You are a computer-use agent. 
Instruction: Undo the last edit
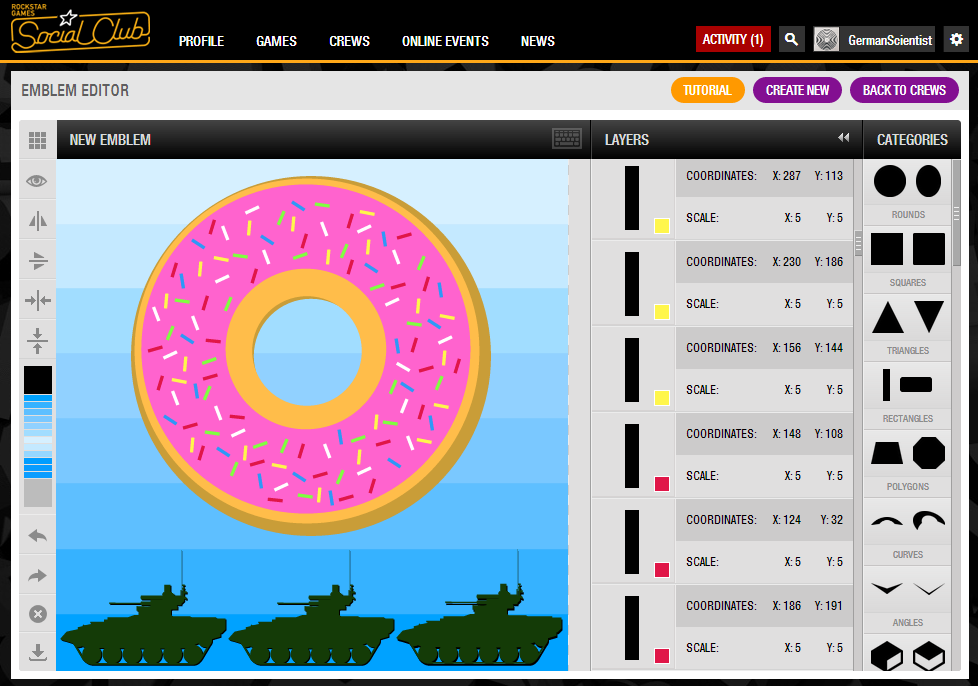[37, 536]
